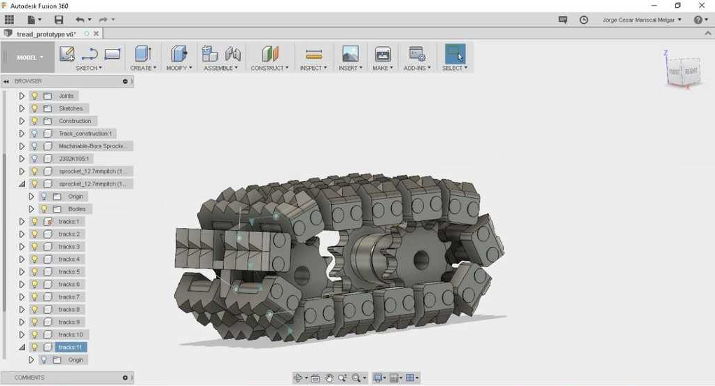The image size is (715, 386).
Task: Show the Track_construction:1 component via lightbulb
Action: 35,134
